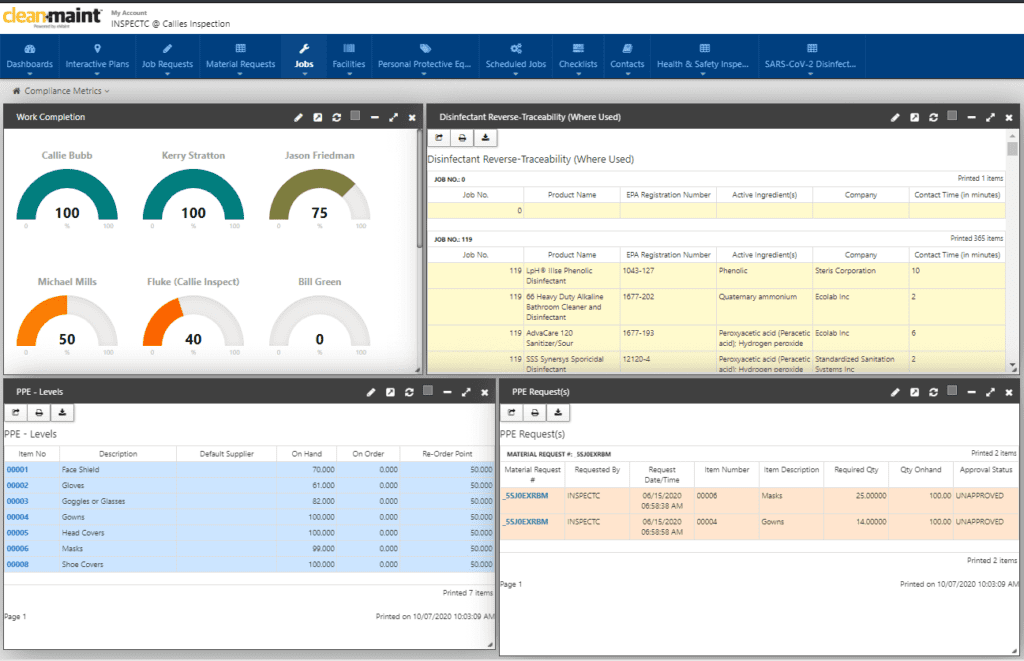Image resolution: width=1024 pixels, height=661 pixels.
Task: Print the PPE Request(s) report
Action: click(x=534, y=412)
